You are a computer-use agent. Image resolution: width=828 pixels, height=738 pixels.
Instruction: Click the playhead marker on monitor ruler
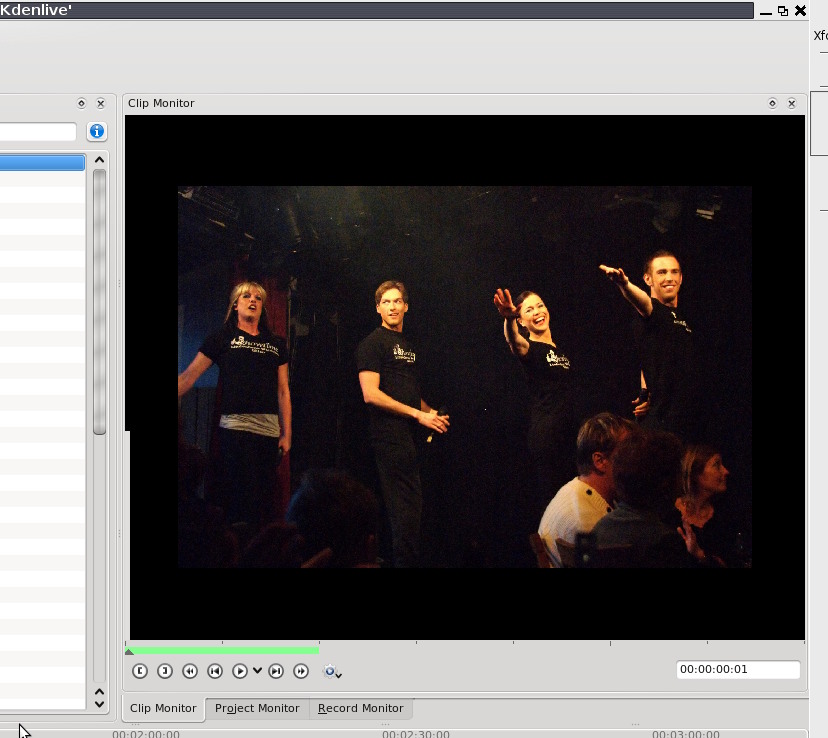(x=129, y=651)
